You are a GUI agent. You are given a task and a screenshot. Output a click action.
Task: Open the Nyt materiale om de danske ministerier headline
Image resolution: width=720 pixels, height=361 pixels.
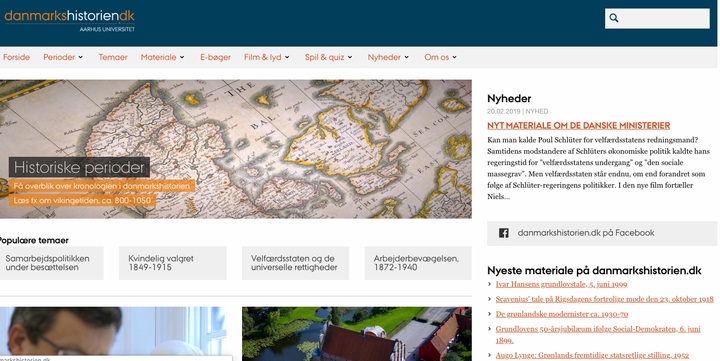(579, 125)
